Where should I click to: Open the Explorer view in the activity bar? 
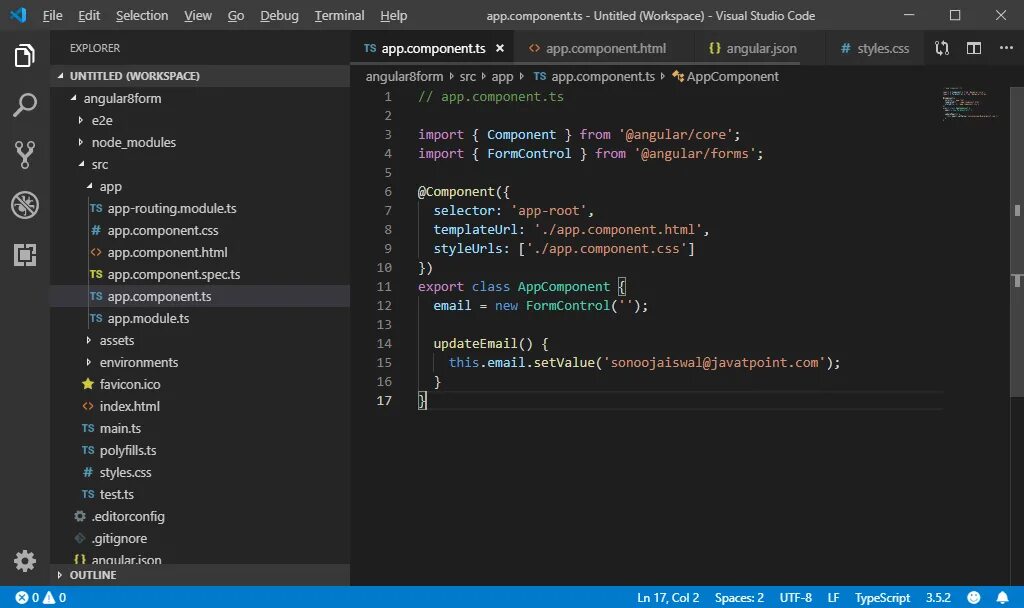[25, 57]
